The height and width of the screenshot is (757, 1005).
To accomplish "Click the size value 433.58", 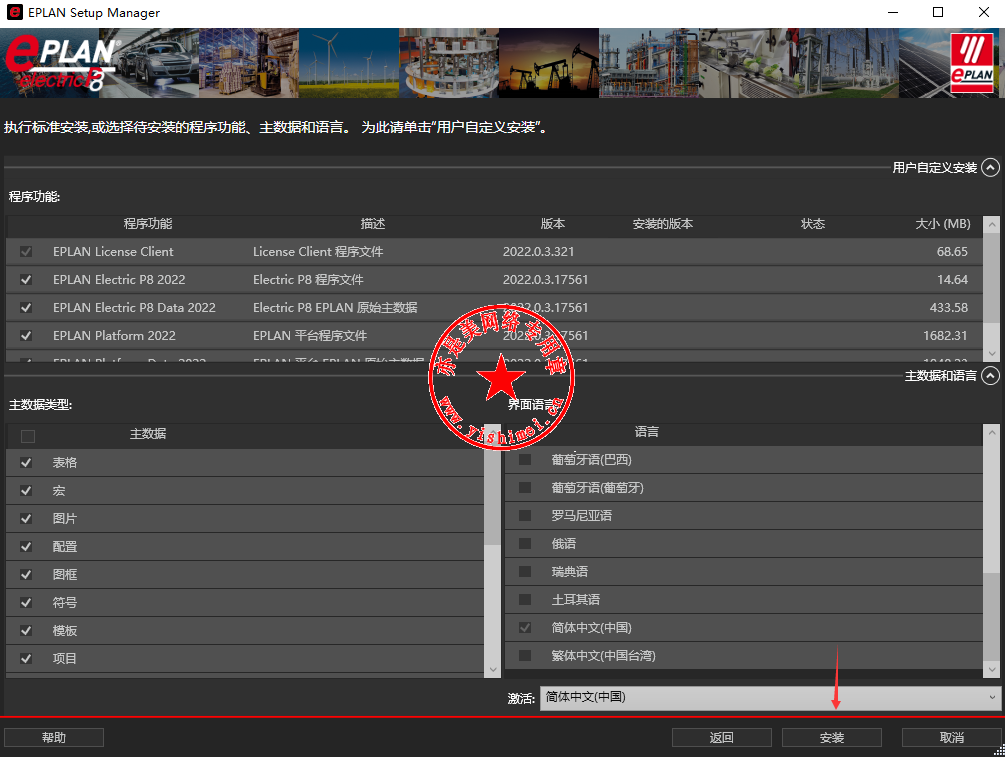I will pos(949,308).
